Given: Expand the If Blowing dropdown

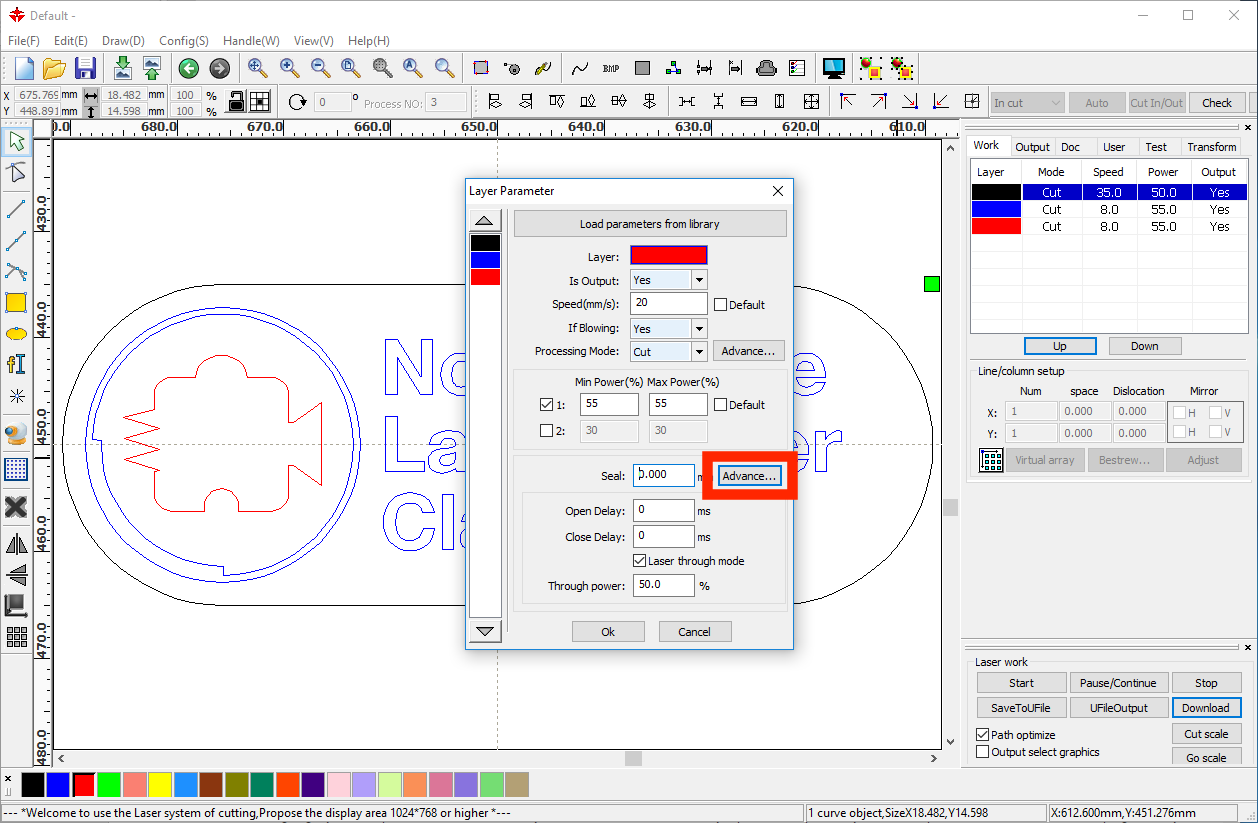Looking at the screenshot, I should (x=699, y=328).
